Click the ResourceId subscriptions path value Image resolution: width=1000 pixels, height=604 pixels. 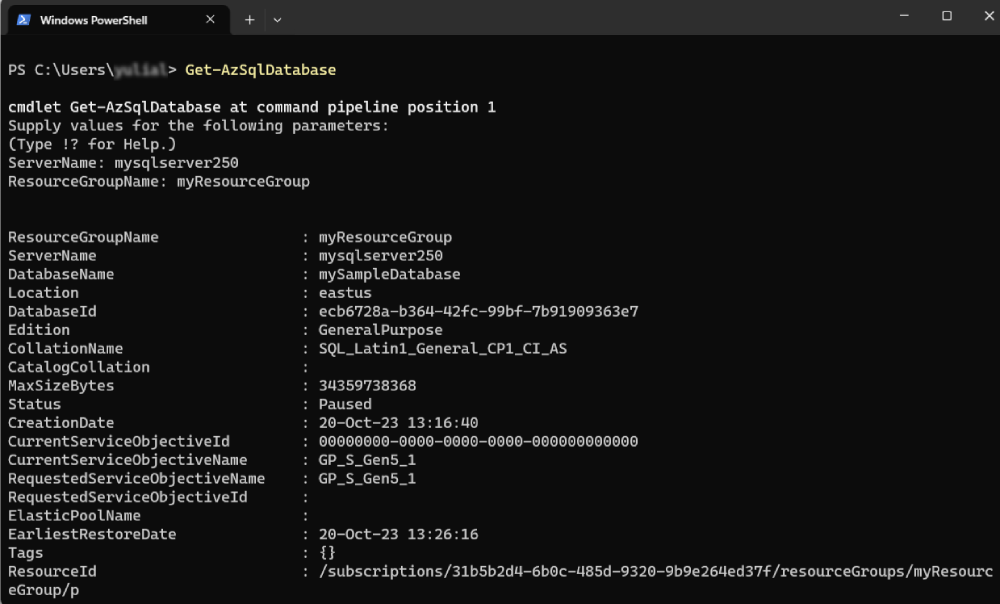[656, 571]
